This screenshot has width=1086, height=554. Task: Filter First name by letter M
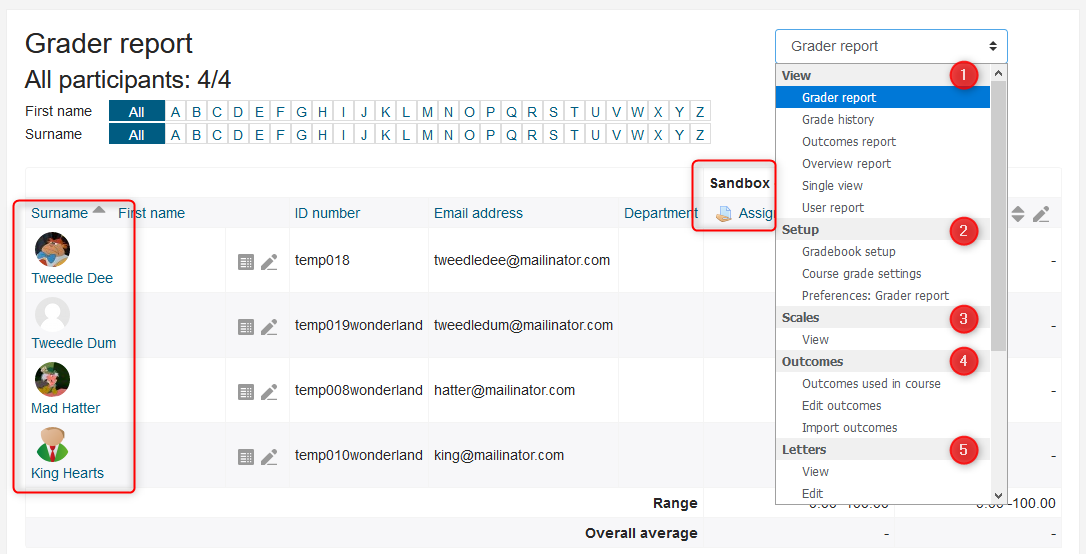[427, 111]
